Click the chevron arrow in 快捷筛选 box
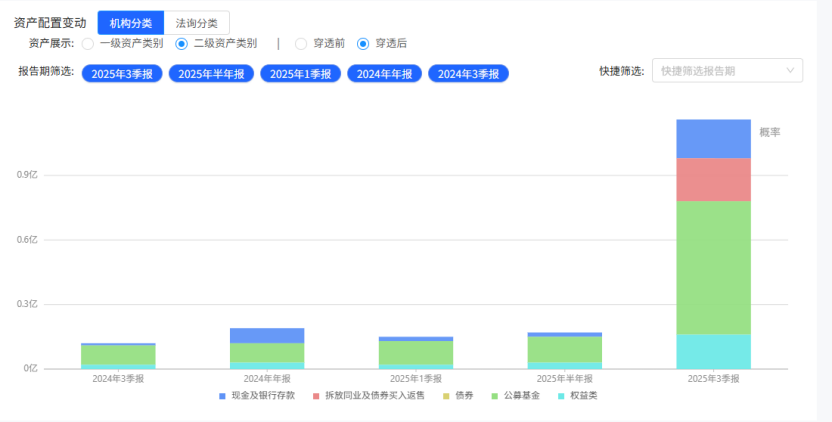832x422 pixels. pos(790,71)
